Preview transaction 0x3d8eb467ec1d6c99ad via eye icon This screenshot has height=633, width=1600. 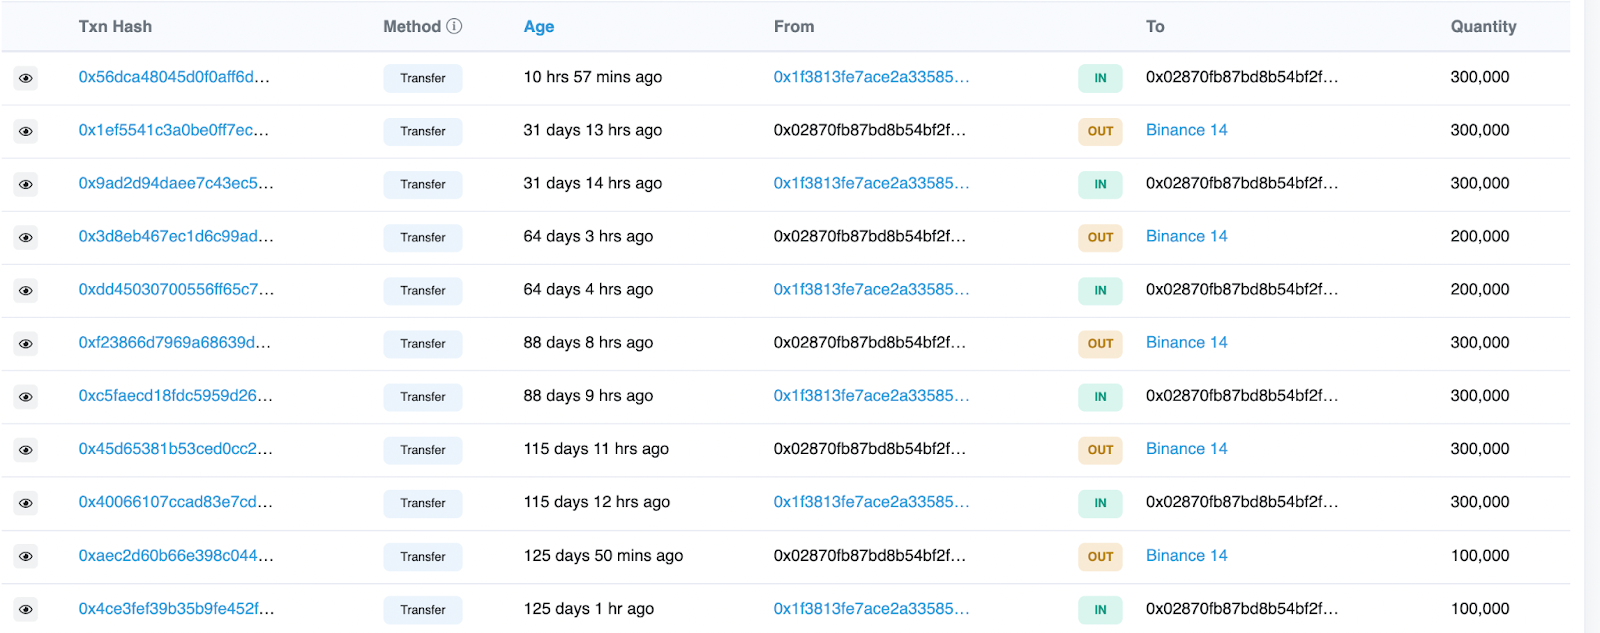click(x=26, y=237)
